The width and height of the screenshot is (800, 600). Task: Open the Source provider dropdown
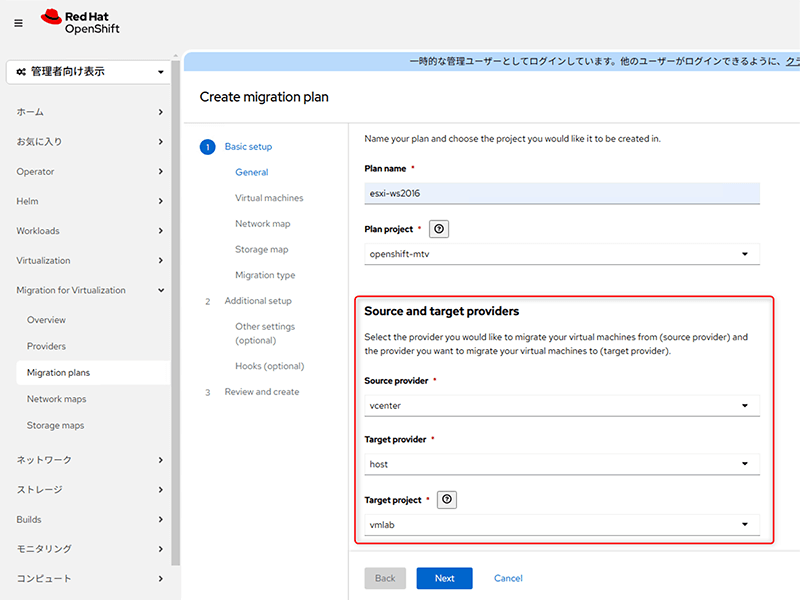click(561, 406)
